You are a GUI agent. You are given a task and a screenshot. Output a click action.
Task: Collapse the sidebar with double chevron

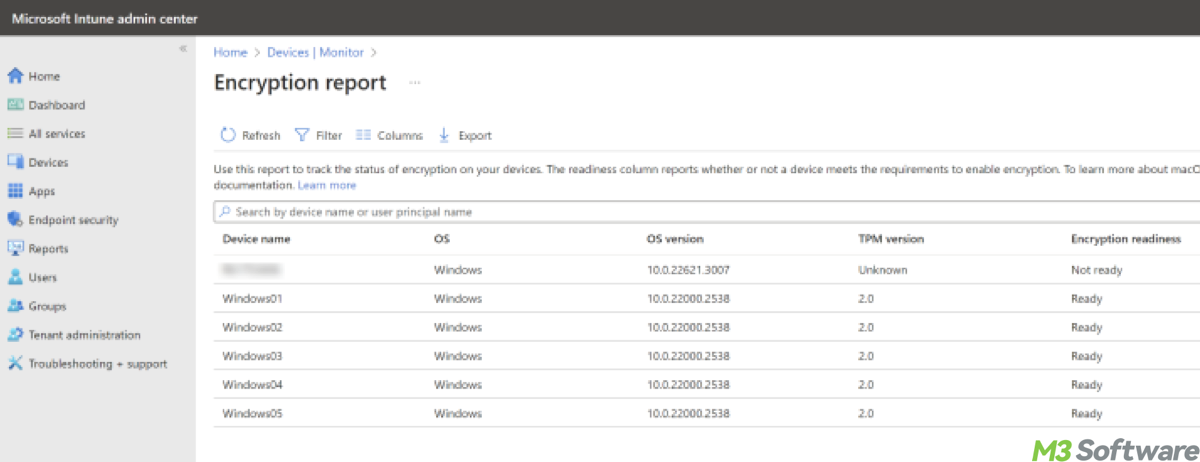coord(183,49)
